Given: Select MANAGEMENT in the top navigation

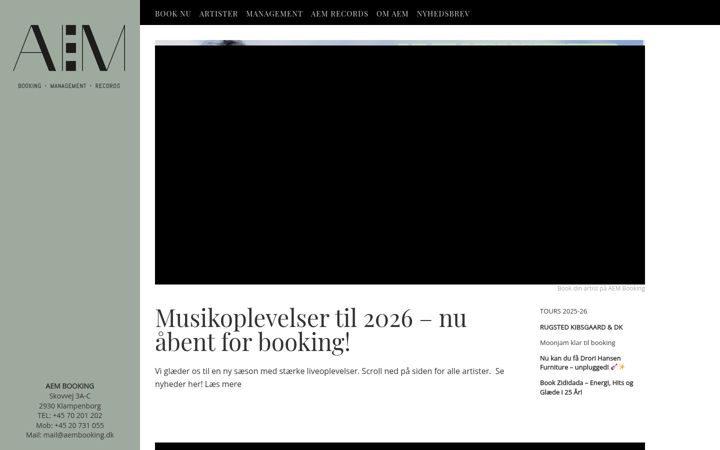Looking at the screenshot, I should point(274,14).
